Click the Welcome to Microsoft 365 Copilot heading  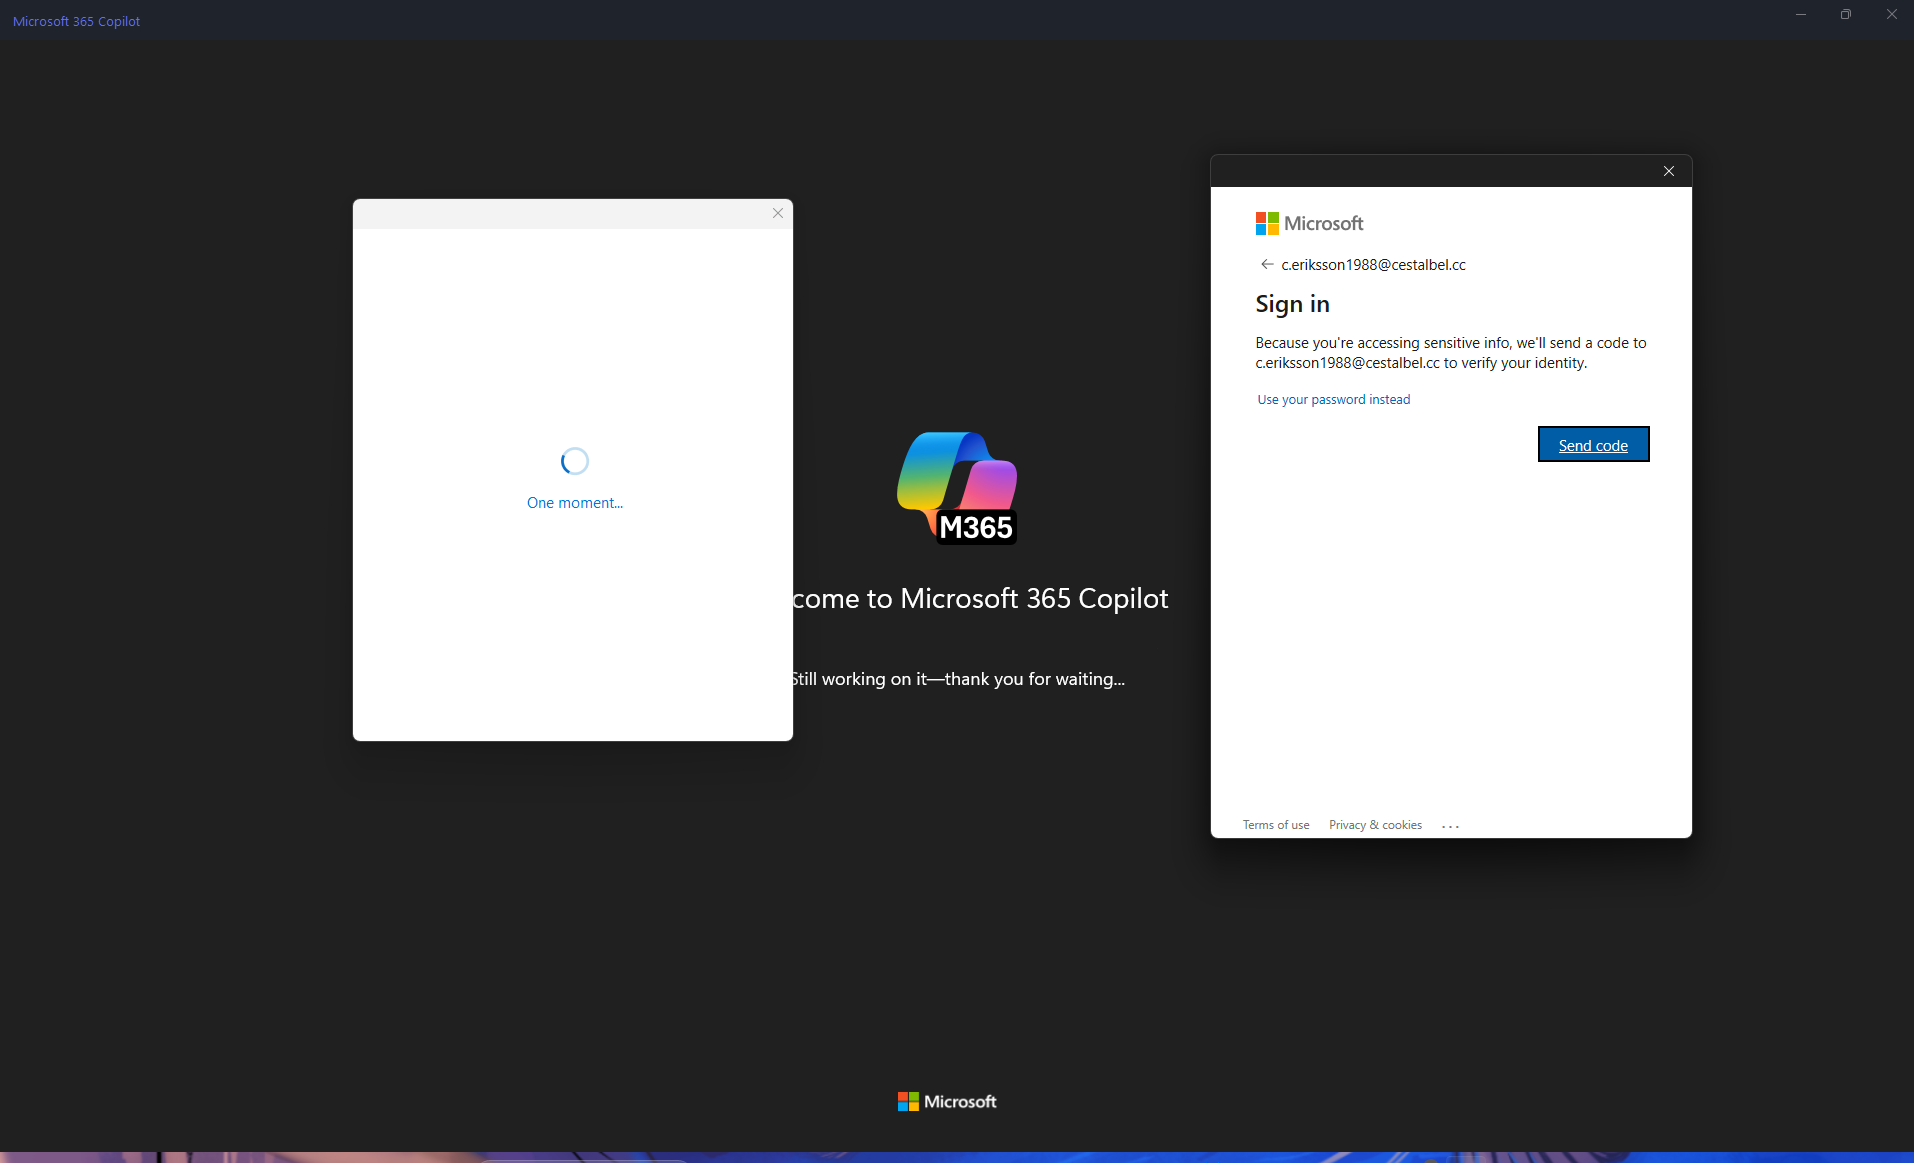tap(980, 598)
